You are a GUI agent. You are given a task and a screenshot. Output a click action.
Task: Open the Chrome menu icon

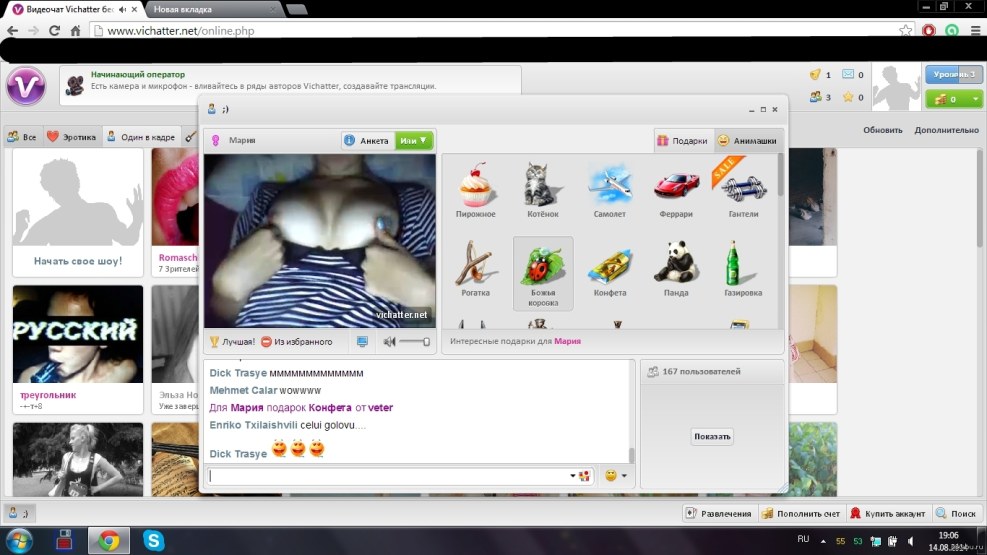975,30
